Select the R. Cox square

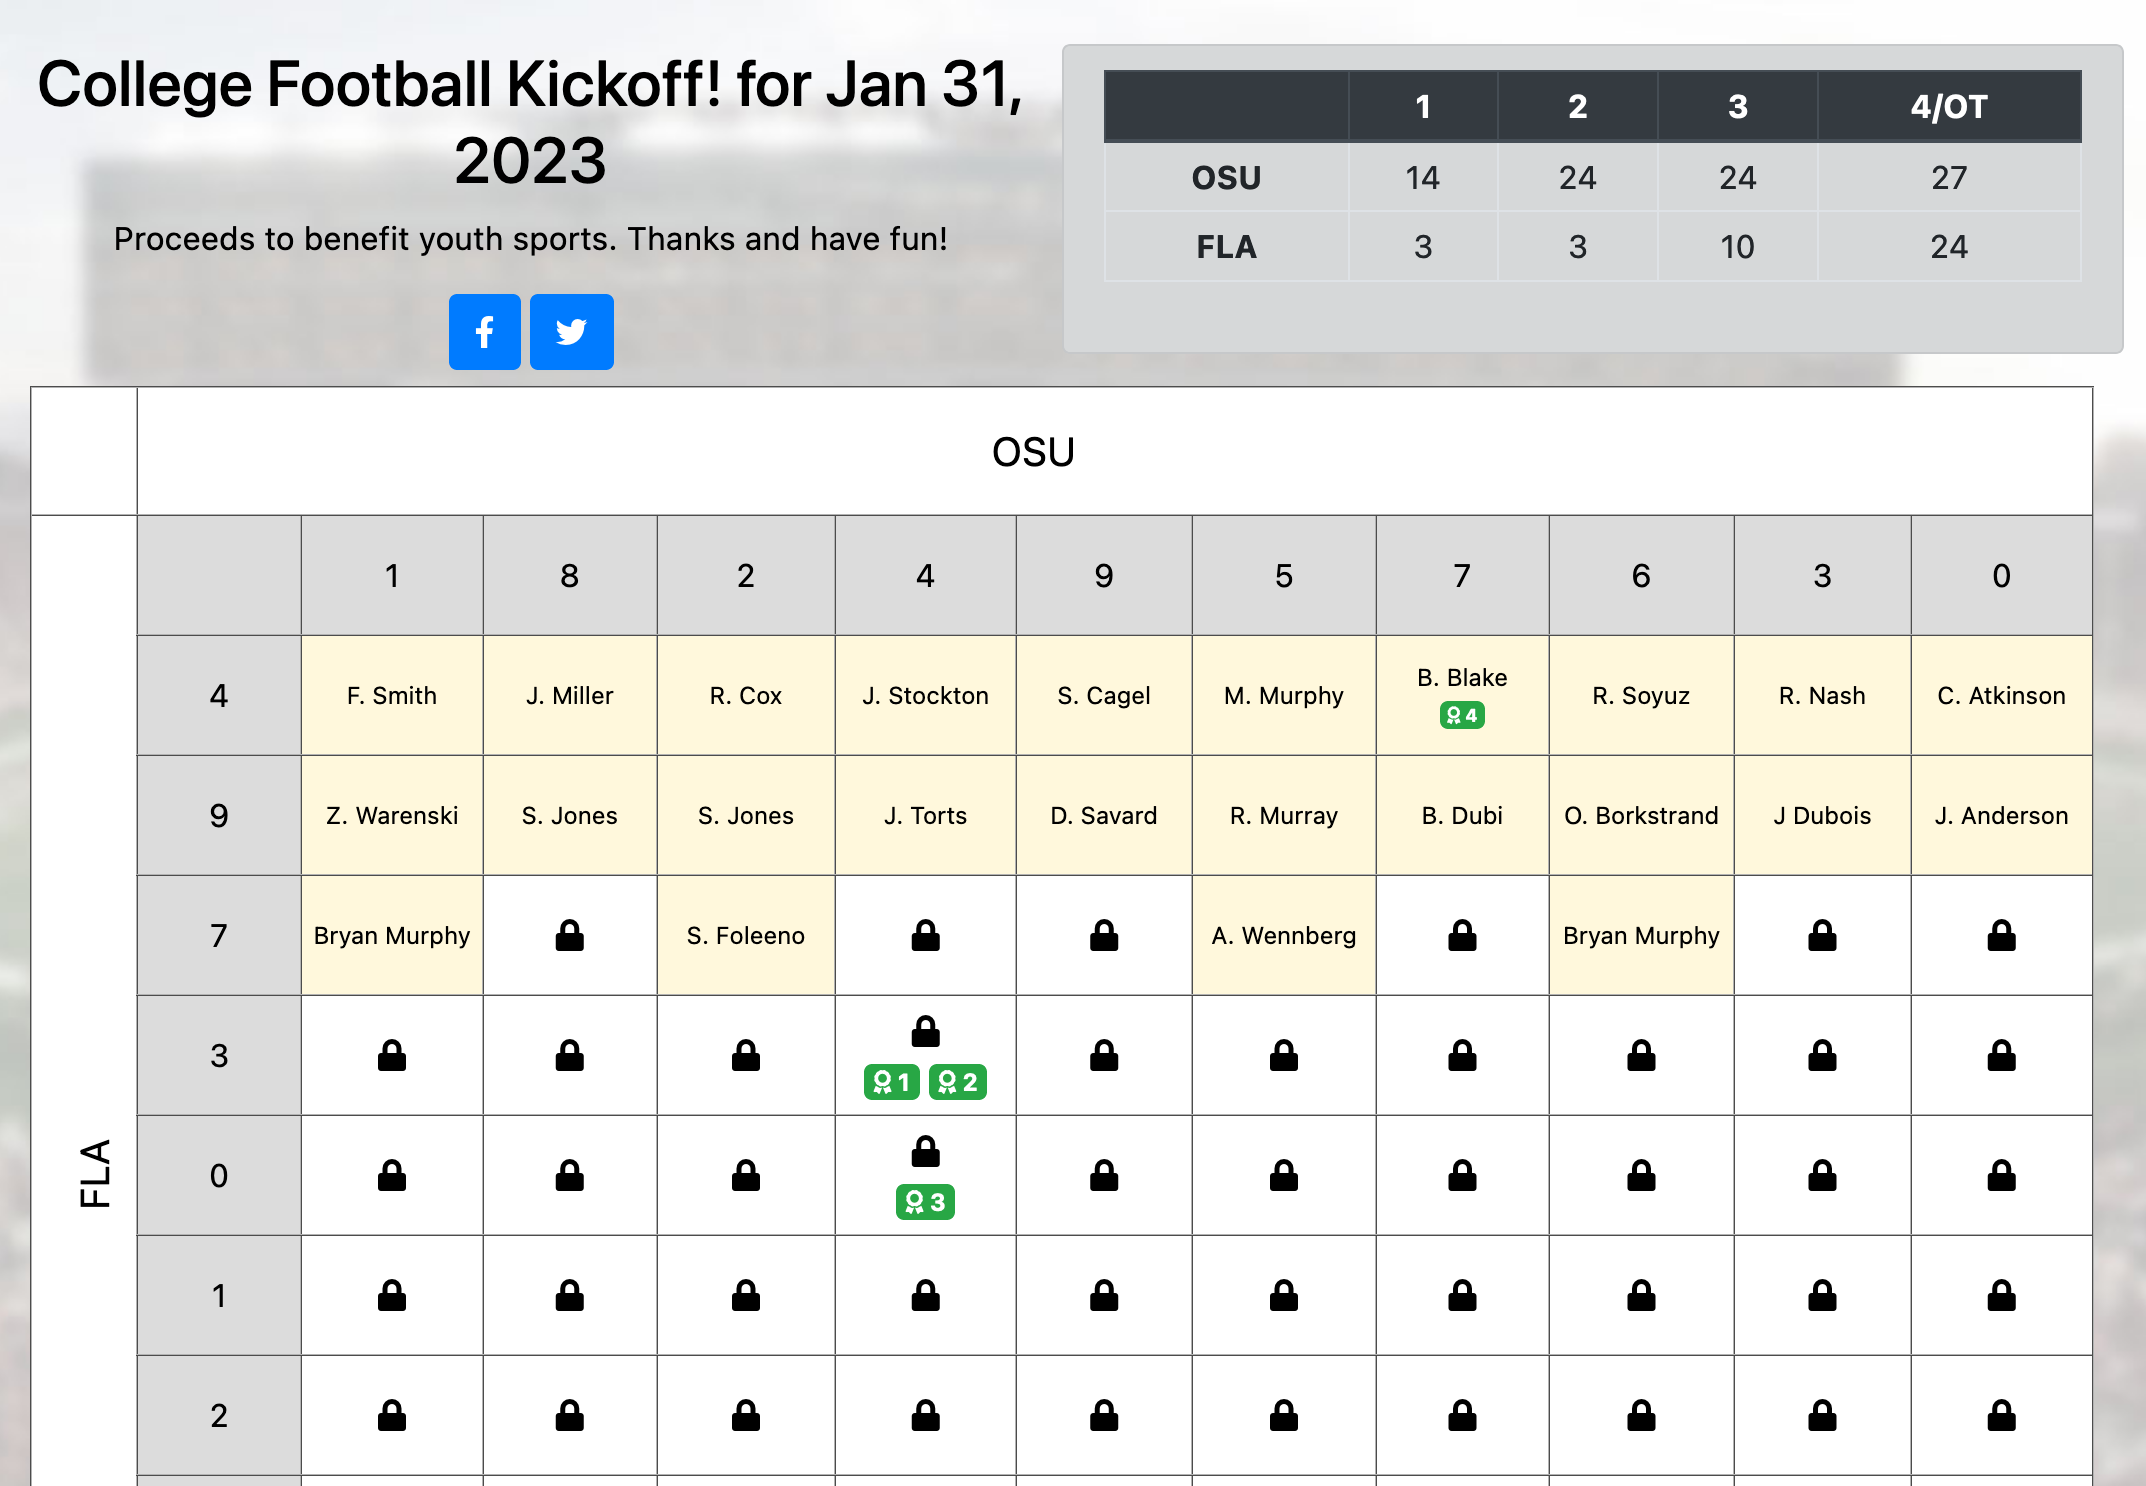coord(746,696)
